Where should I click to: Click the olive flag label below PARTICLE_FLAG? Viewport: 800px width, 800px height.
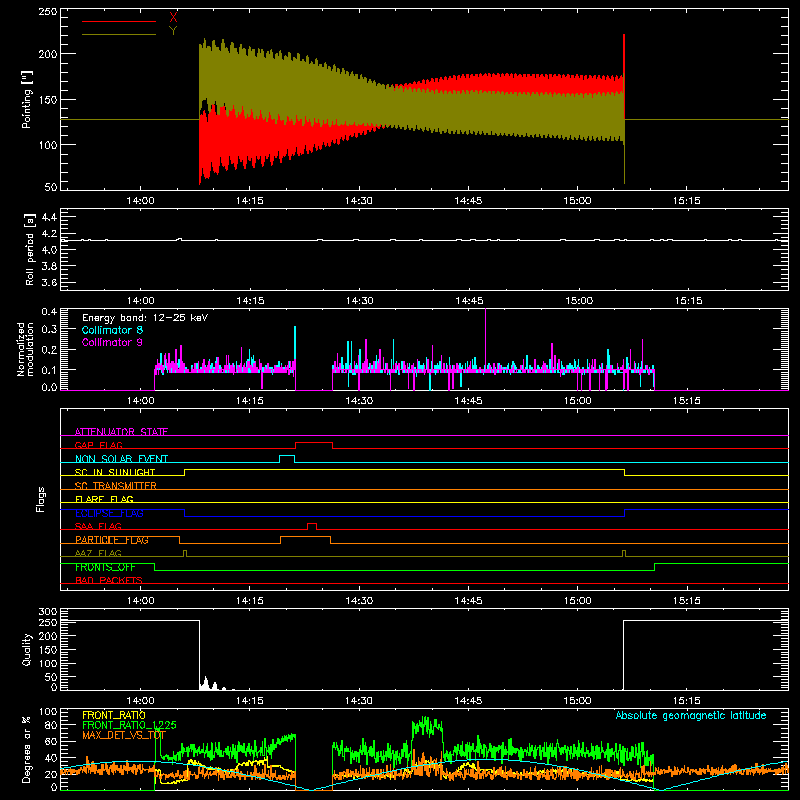[x=98, y=553]
